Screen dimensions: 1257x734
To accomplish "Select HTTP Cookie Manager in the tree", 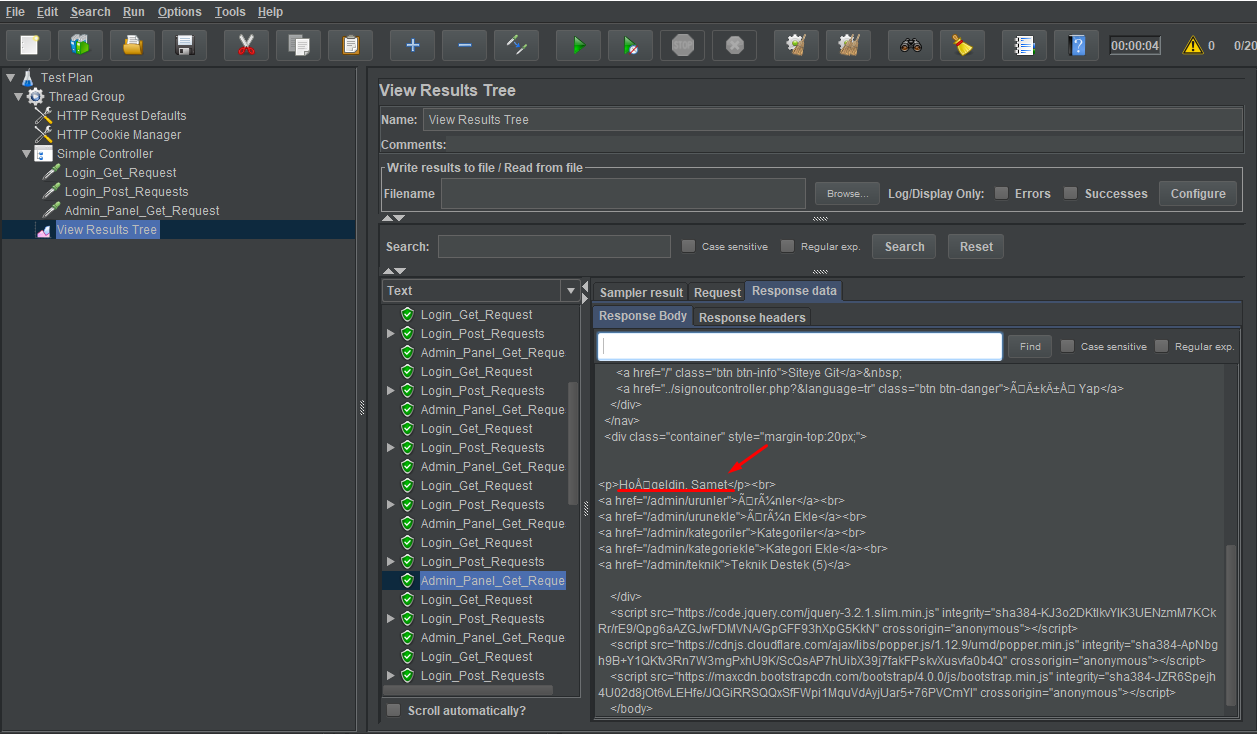I will (x=119, y=134).
